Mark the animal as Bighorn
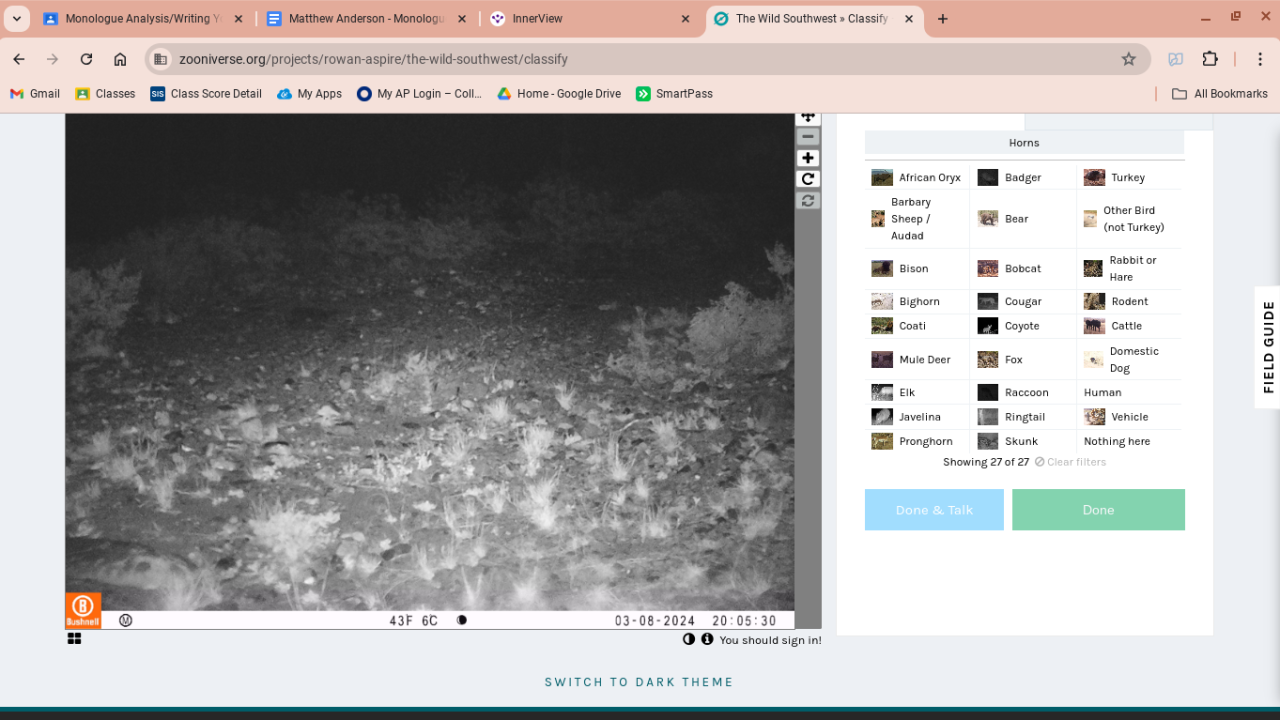The height and width of the screenshot is (720, 1280). (x=917, y=302)
